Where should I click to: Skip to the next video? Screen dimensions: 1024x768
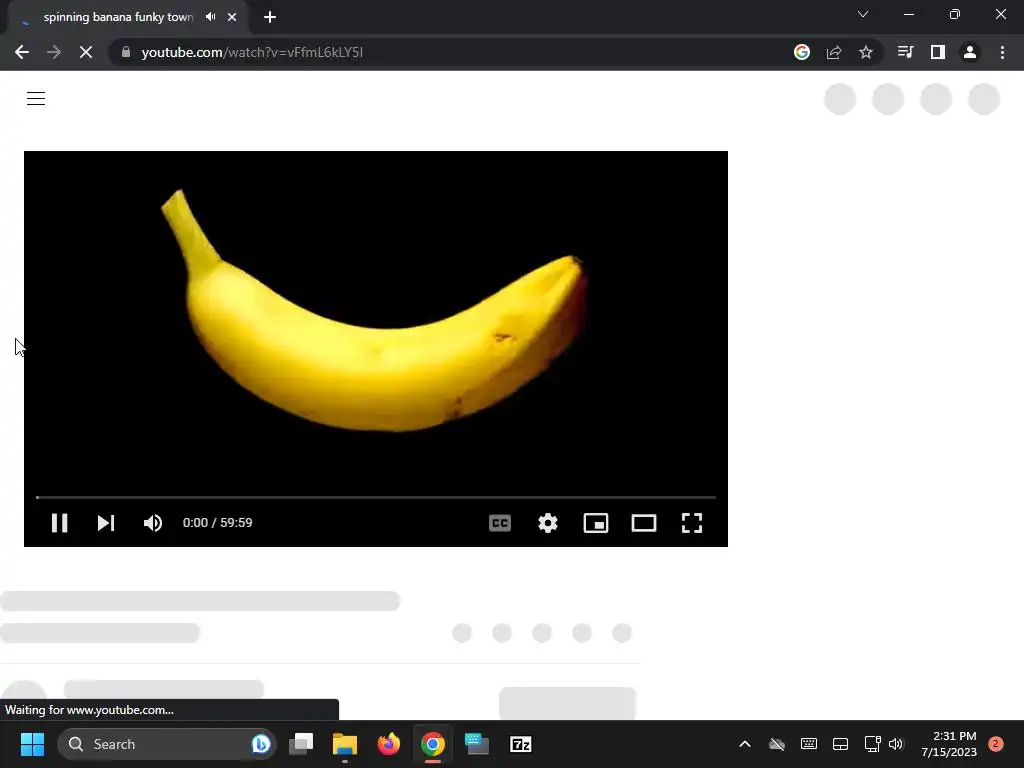tap(106, 523)
